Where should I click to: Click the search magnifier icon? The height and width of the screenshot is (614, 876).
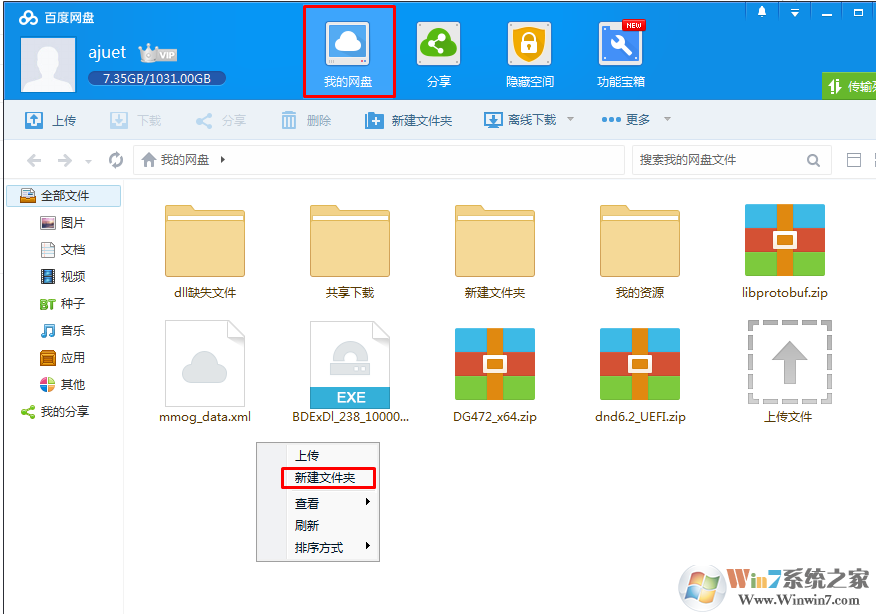(x=813, y=161)
